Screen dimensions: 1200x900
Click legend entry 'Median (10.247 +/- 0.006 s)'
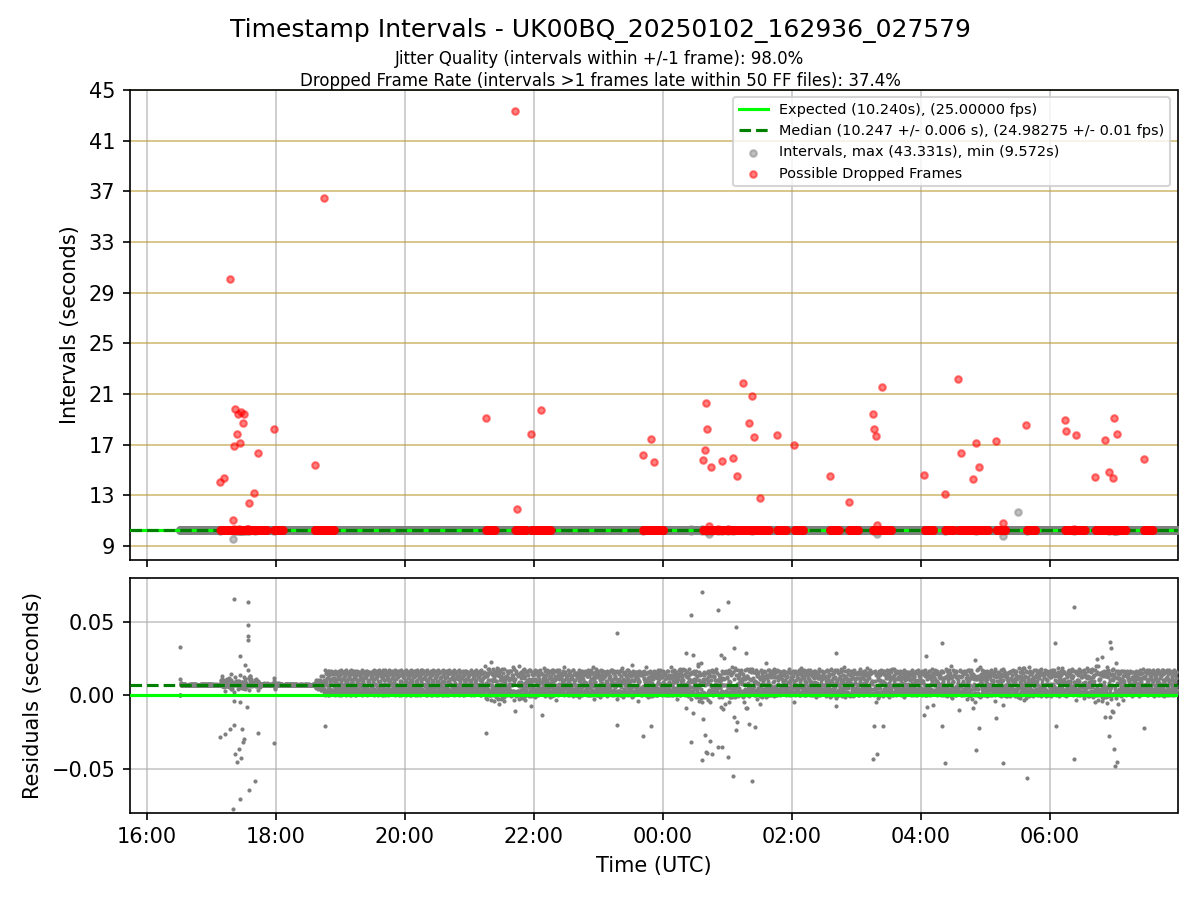point(971,130)
